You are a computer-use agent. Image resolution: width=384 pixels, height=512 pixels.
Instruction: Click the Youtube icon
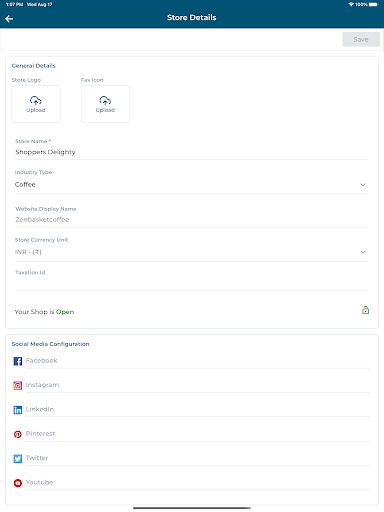coord(18,483)
